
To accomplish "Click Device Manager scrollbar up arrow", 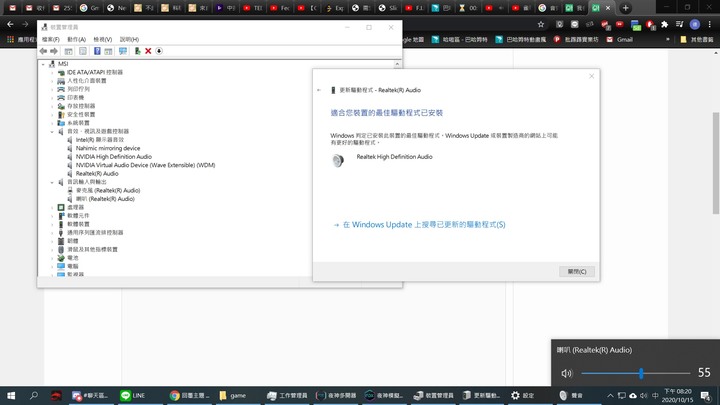I will click(397, 64).
